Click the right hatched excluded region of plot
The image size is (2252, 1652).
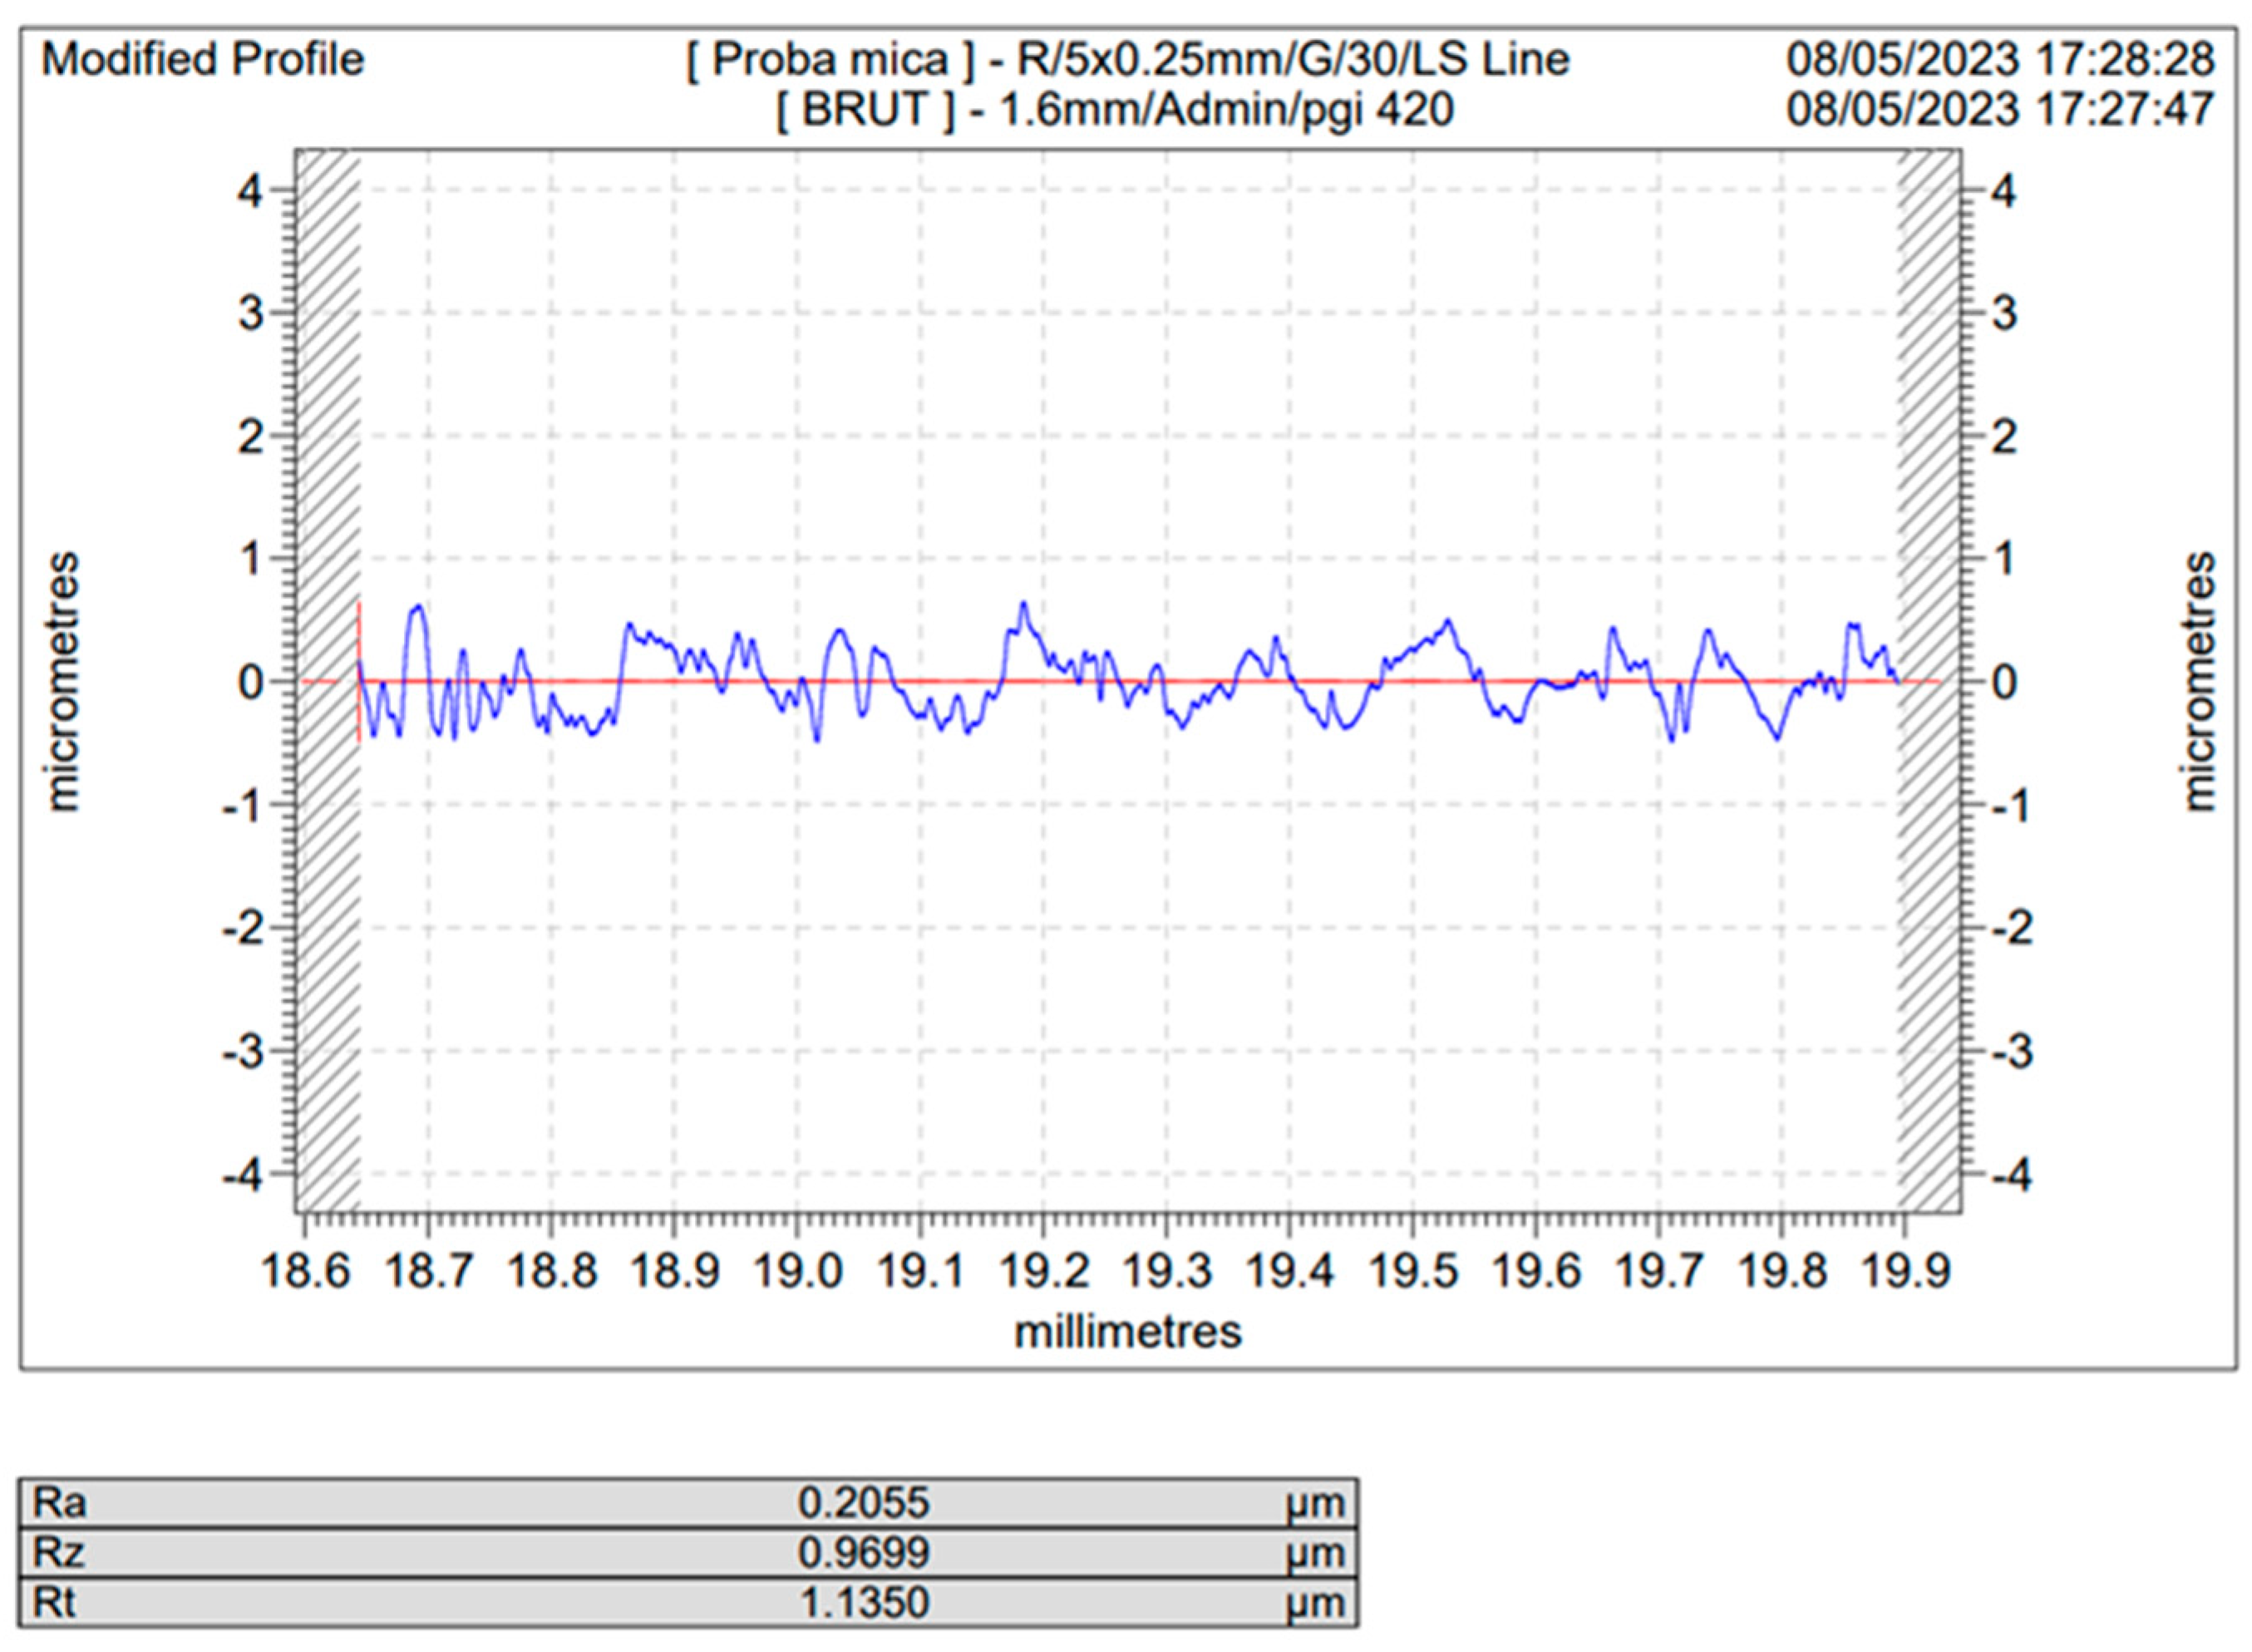[x=1929, y=682]
